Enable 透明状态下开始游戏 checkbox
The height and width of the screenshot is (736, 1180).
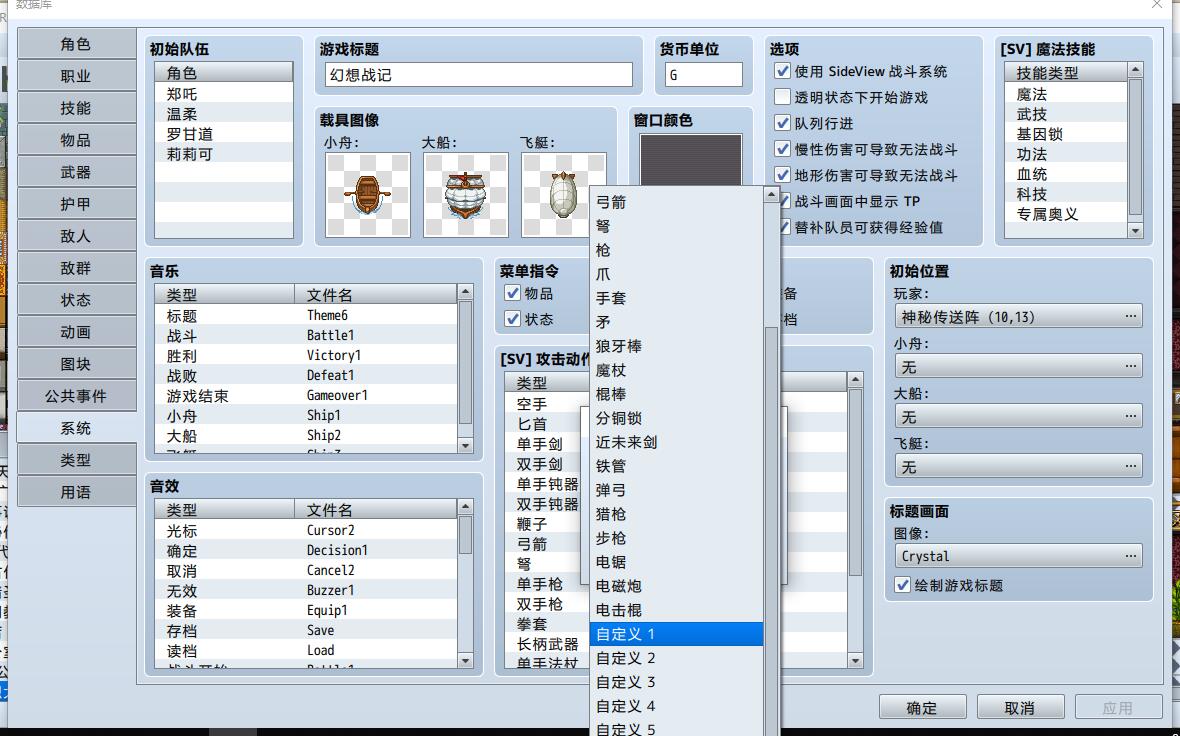click(x=783, y=97)
